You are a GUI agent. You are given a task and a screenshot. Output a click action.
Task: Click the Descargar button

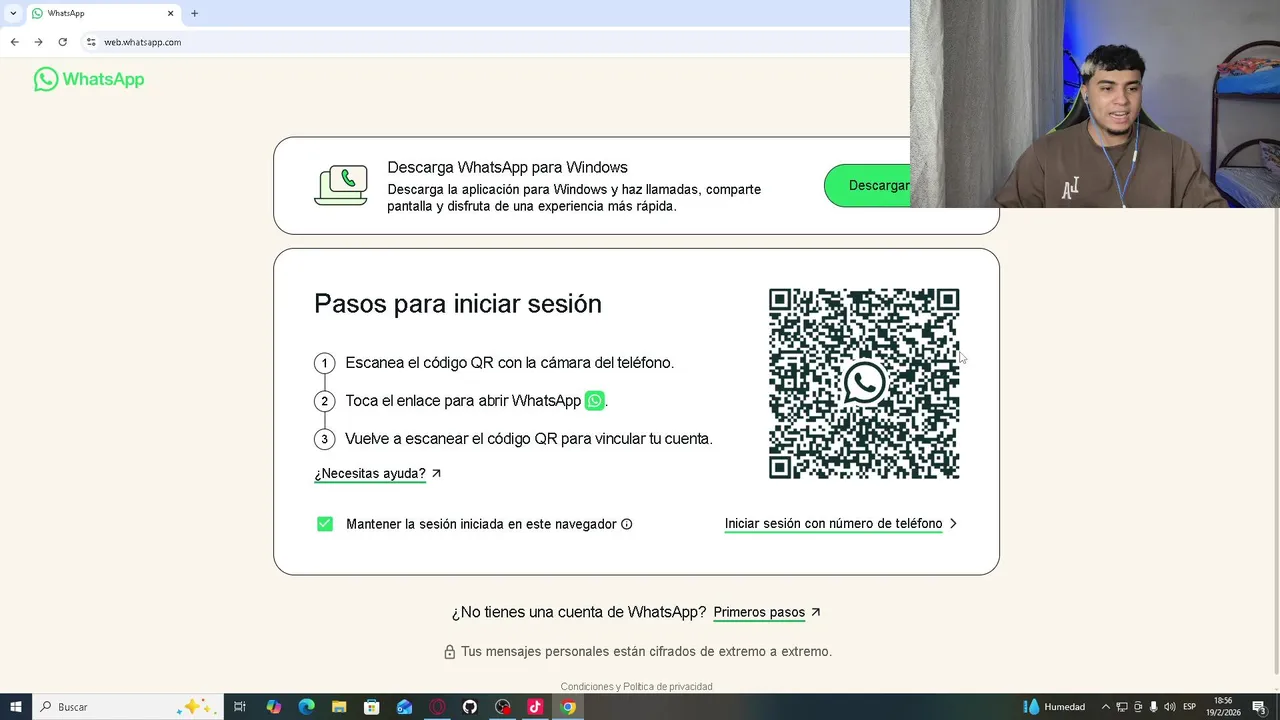868,186
